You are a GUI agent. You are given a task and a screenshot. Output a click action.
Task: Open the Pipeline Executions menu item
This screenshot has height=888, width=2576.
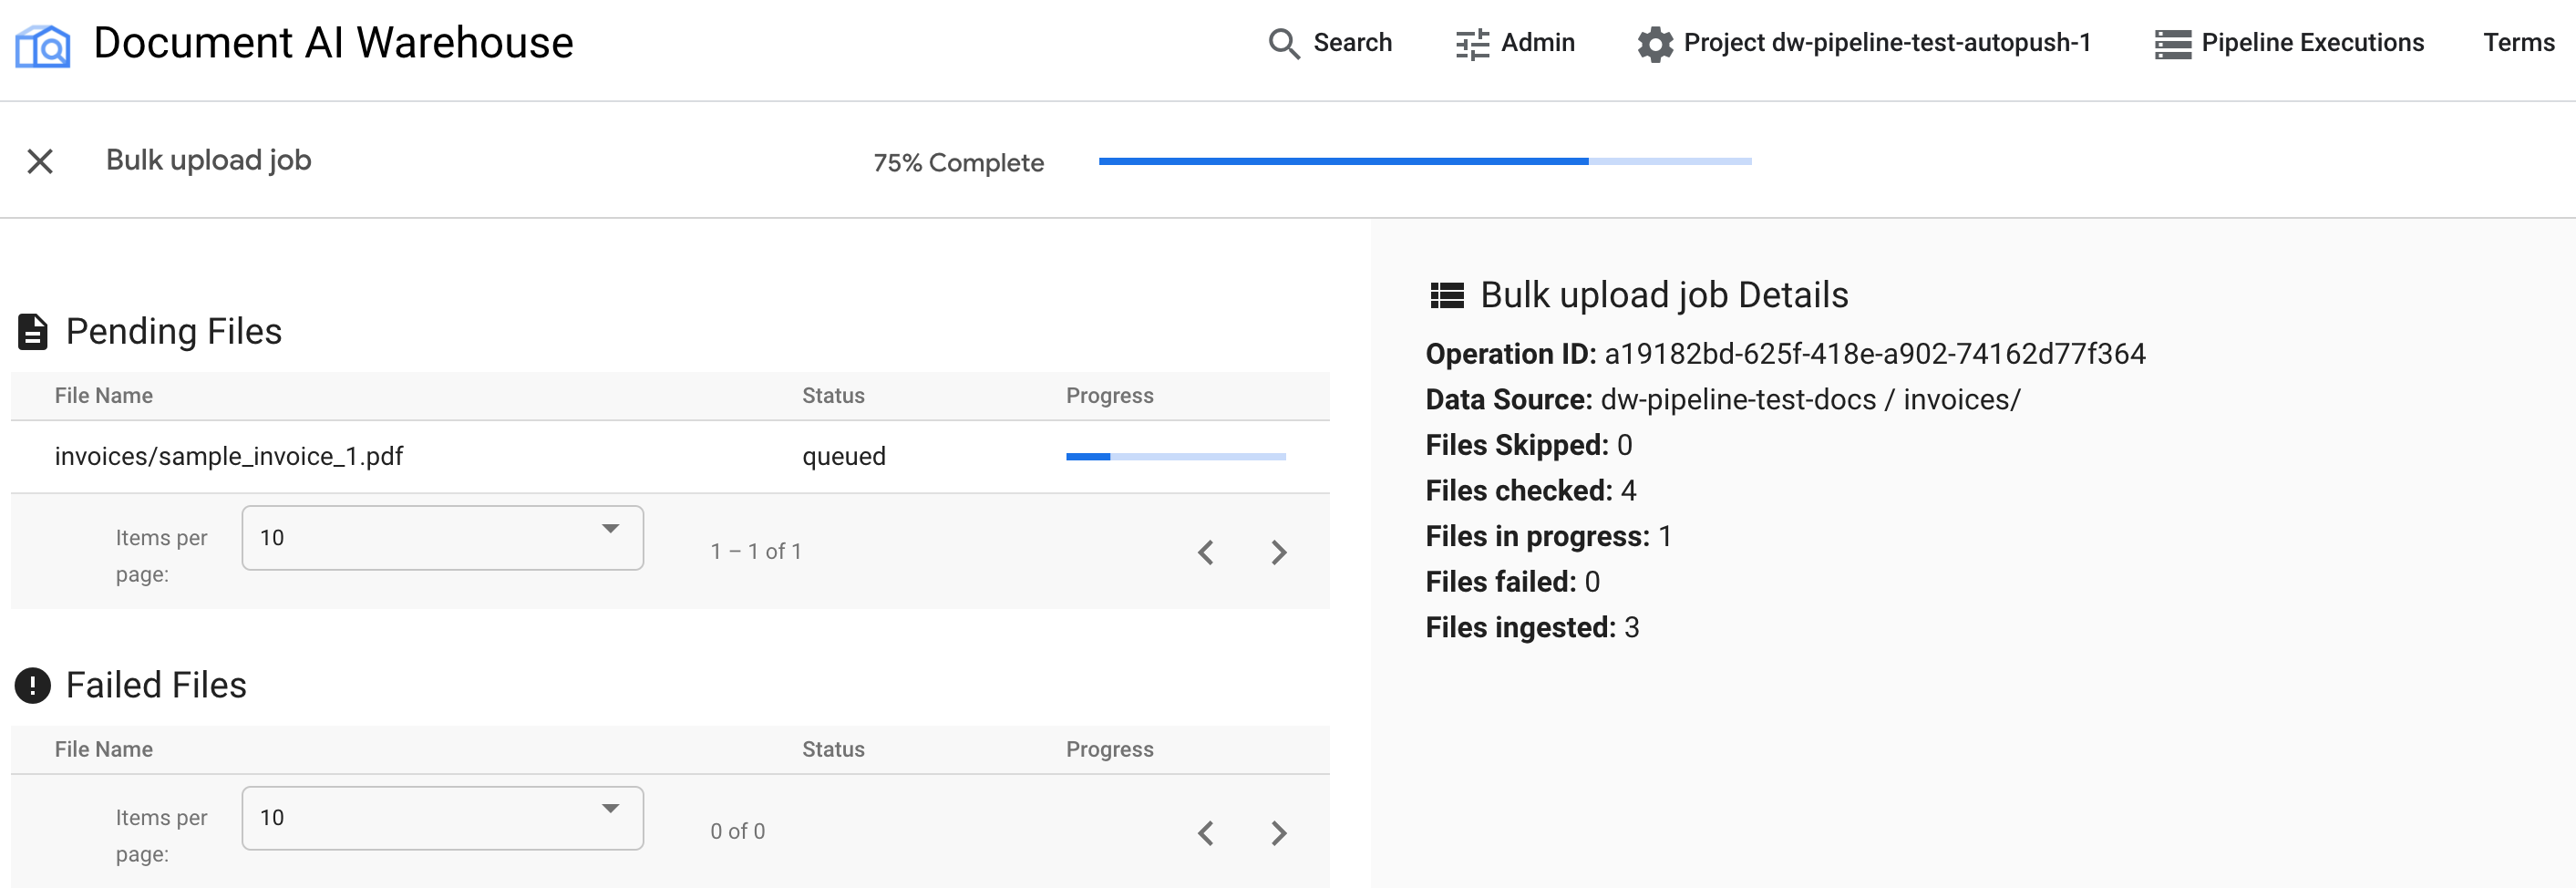click(2311, 43)
